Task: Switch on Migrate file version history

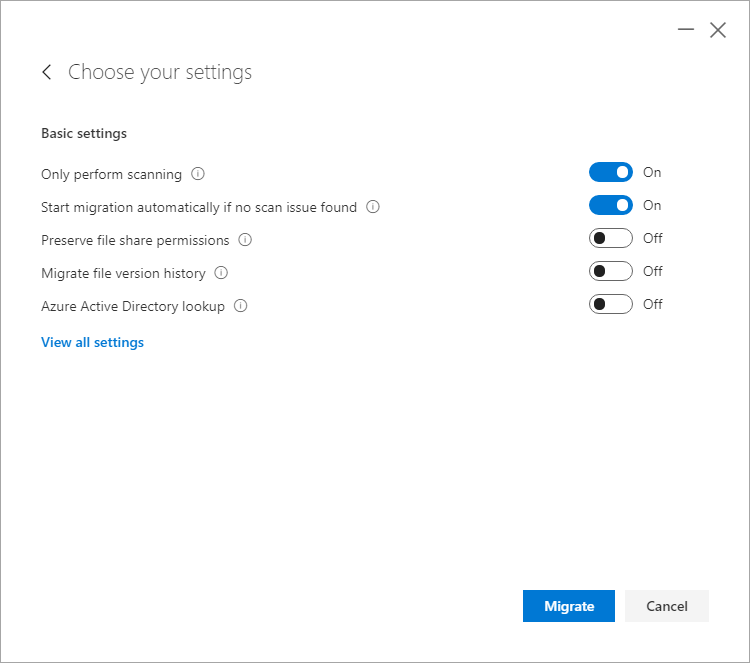Action: (x=611, y=271)
